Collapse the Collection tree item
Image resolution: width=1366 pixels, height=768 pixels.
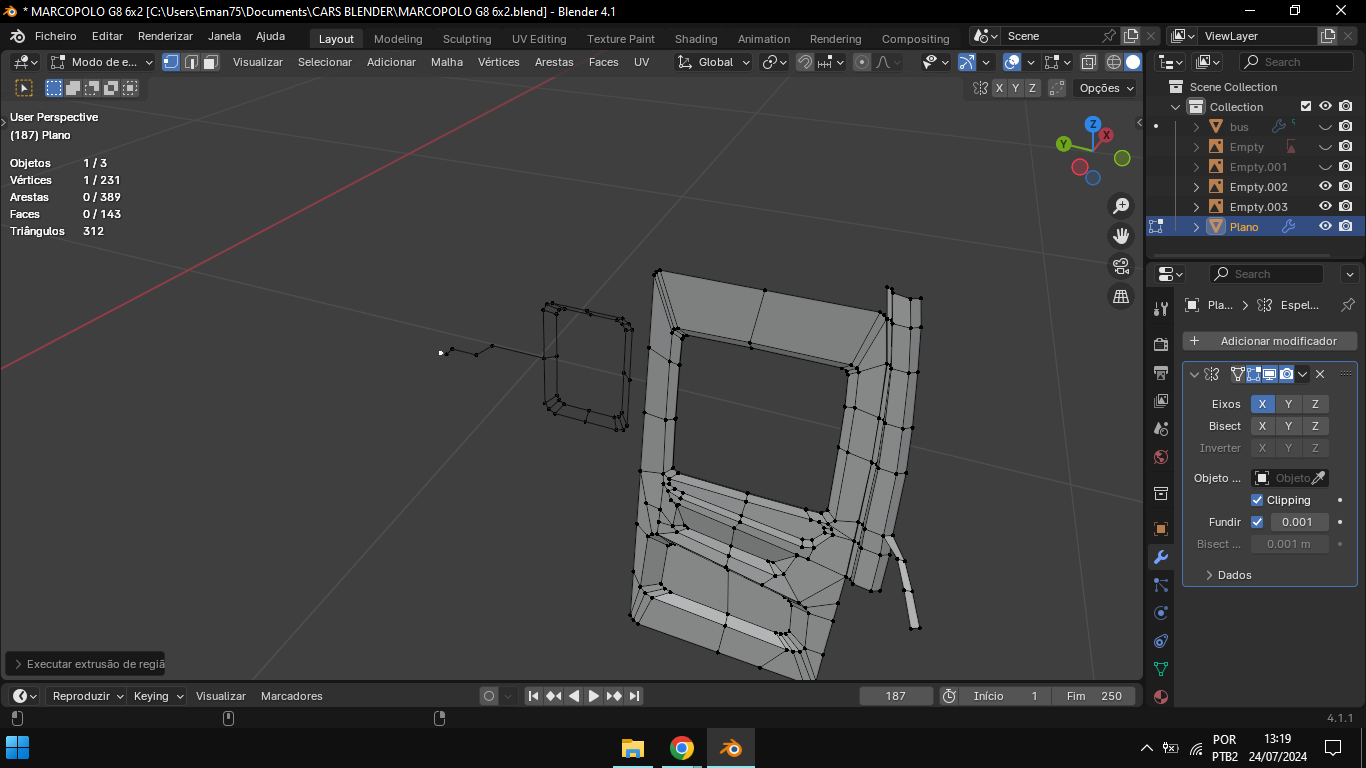pyautogui.click(x=1176, y=107)
